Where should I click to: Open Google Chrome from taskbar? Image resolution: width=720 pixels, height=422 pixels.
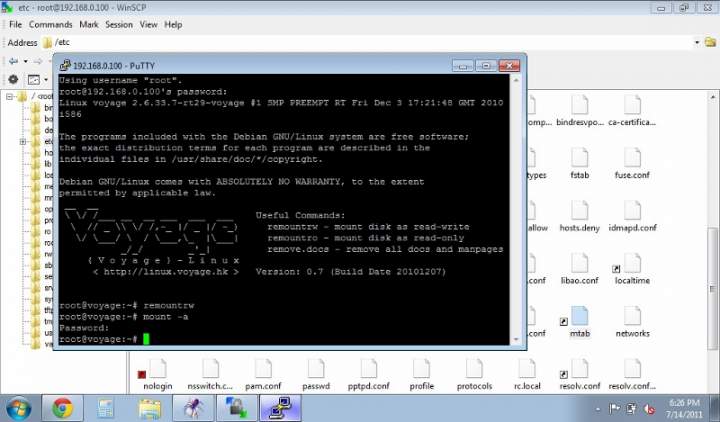(x=63, y=408)
